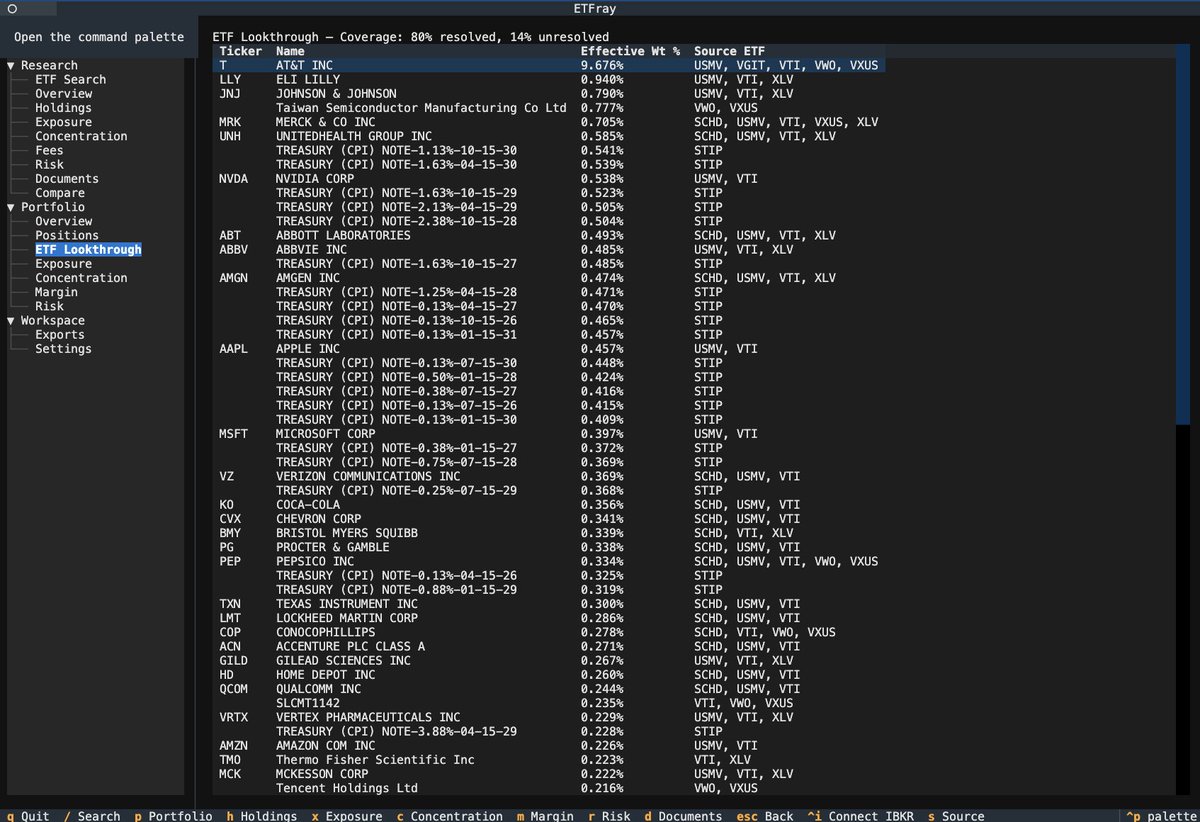The image size is (1200, 822).
Task: Open Positions in the sidebar
Action: (x=67, y=236)
